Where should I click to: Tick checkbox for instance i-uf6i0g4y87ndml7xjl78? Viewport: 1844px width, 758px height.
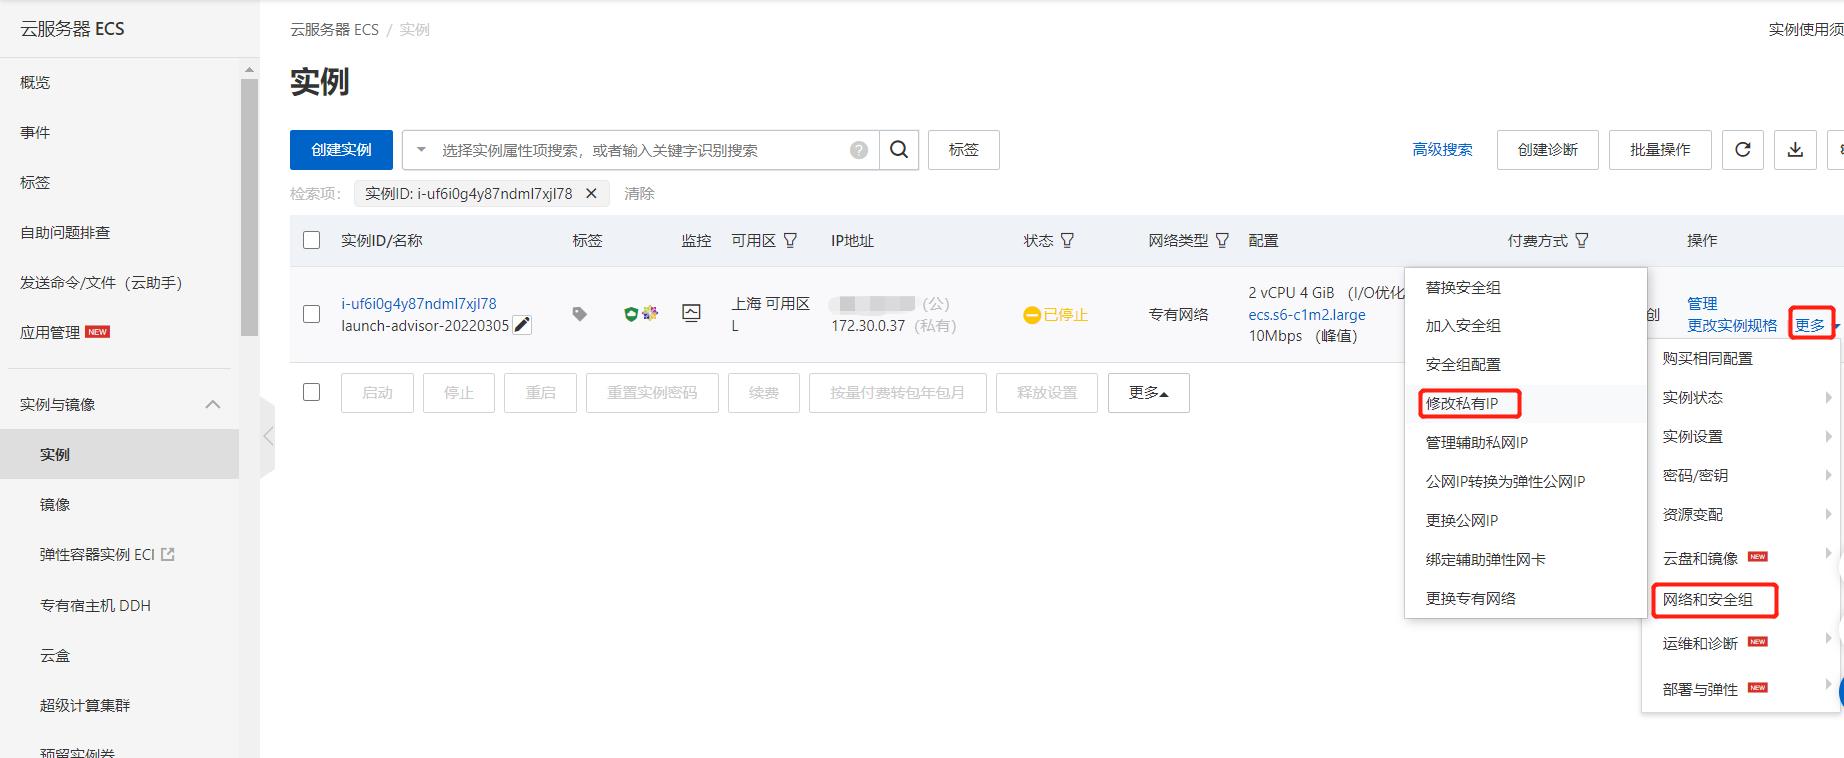pyautogui.click(x=312, y=314)
